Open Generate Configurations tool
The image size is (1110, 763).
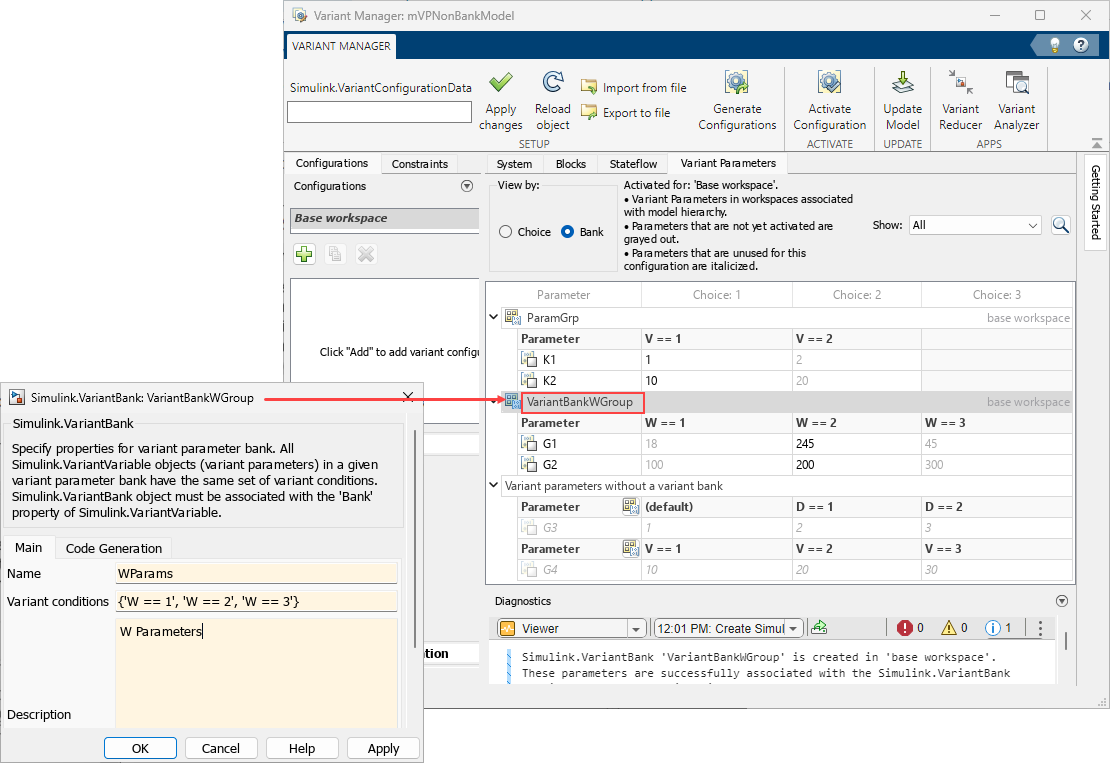737,83
